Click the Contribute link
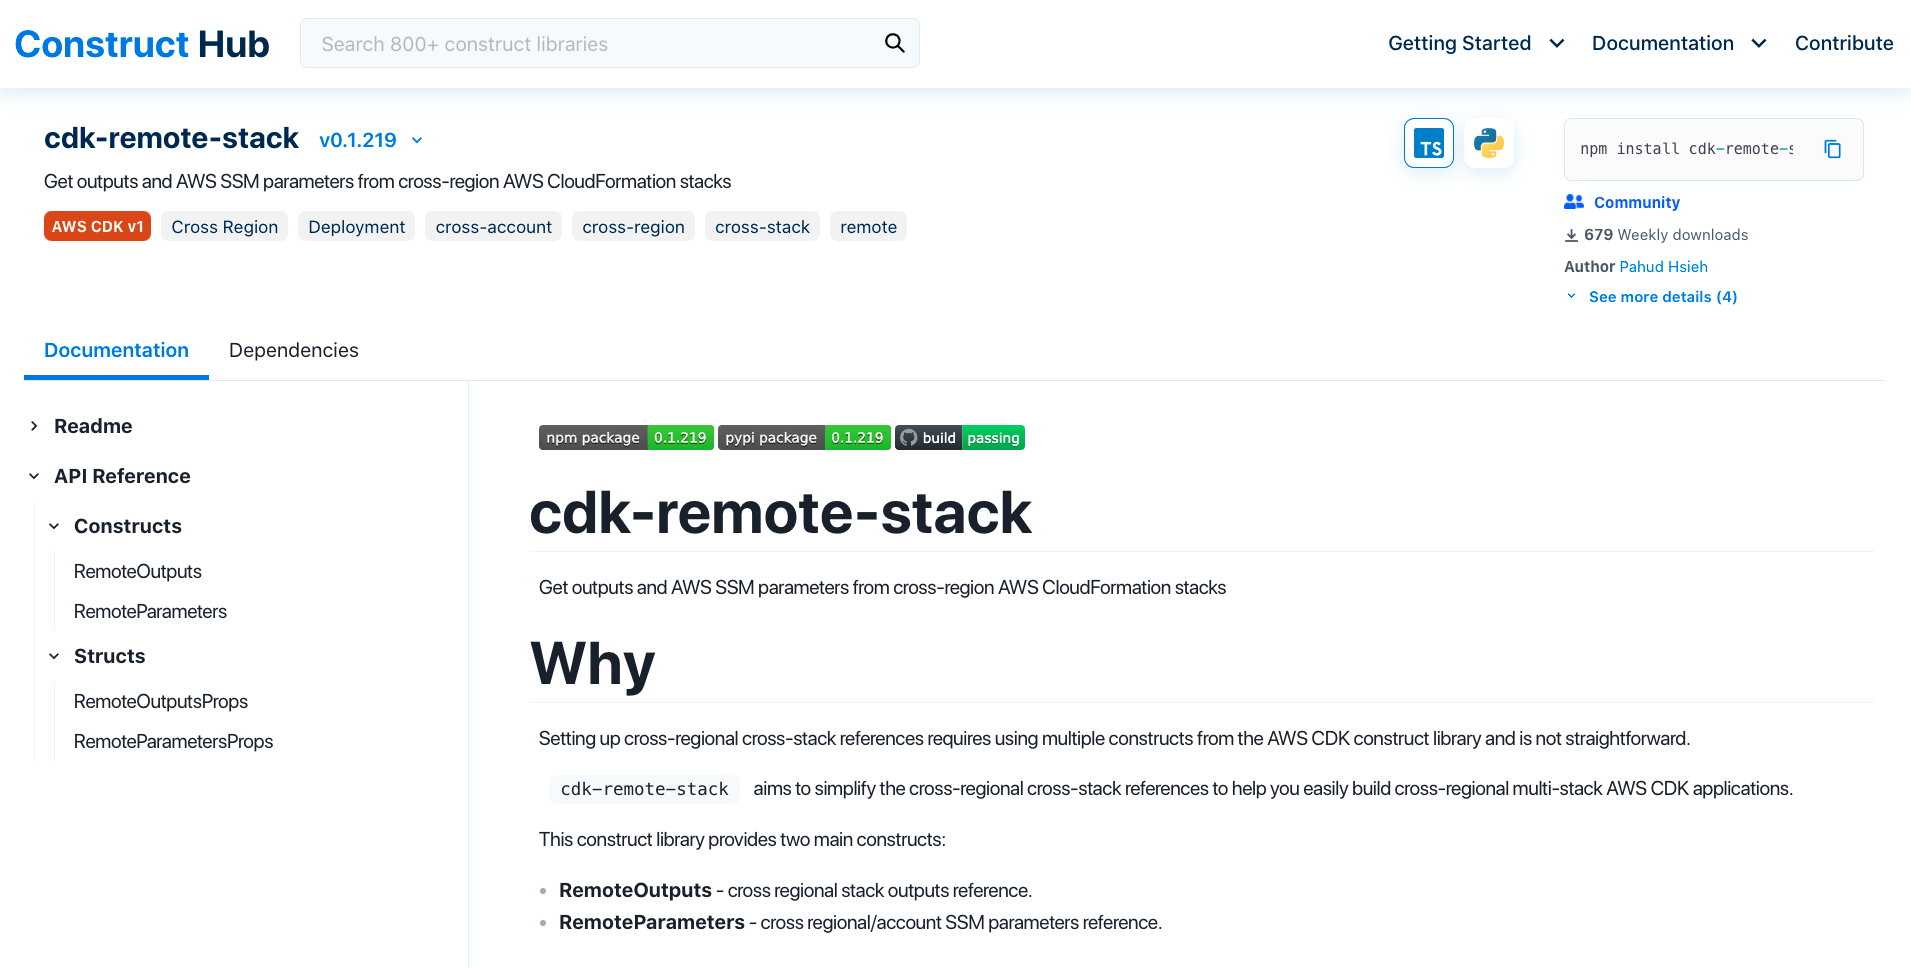The width and height of the screenshot is (1911, 968). 1843,43
